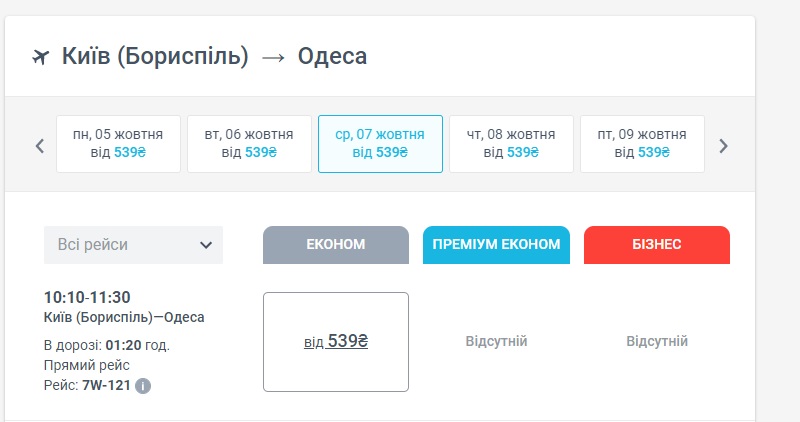Show earlier dates with left chevron
This screenshot has width=800, height=422.
pos(40,145)
